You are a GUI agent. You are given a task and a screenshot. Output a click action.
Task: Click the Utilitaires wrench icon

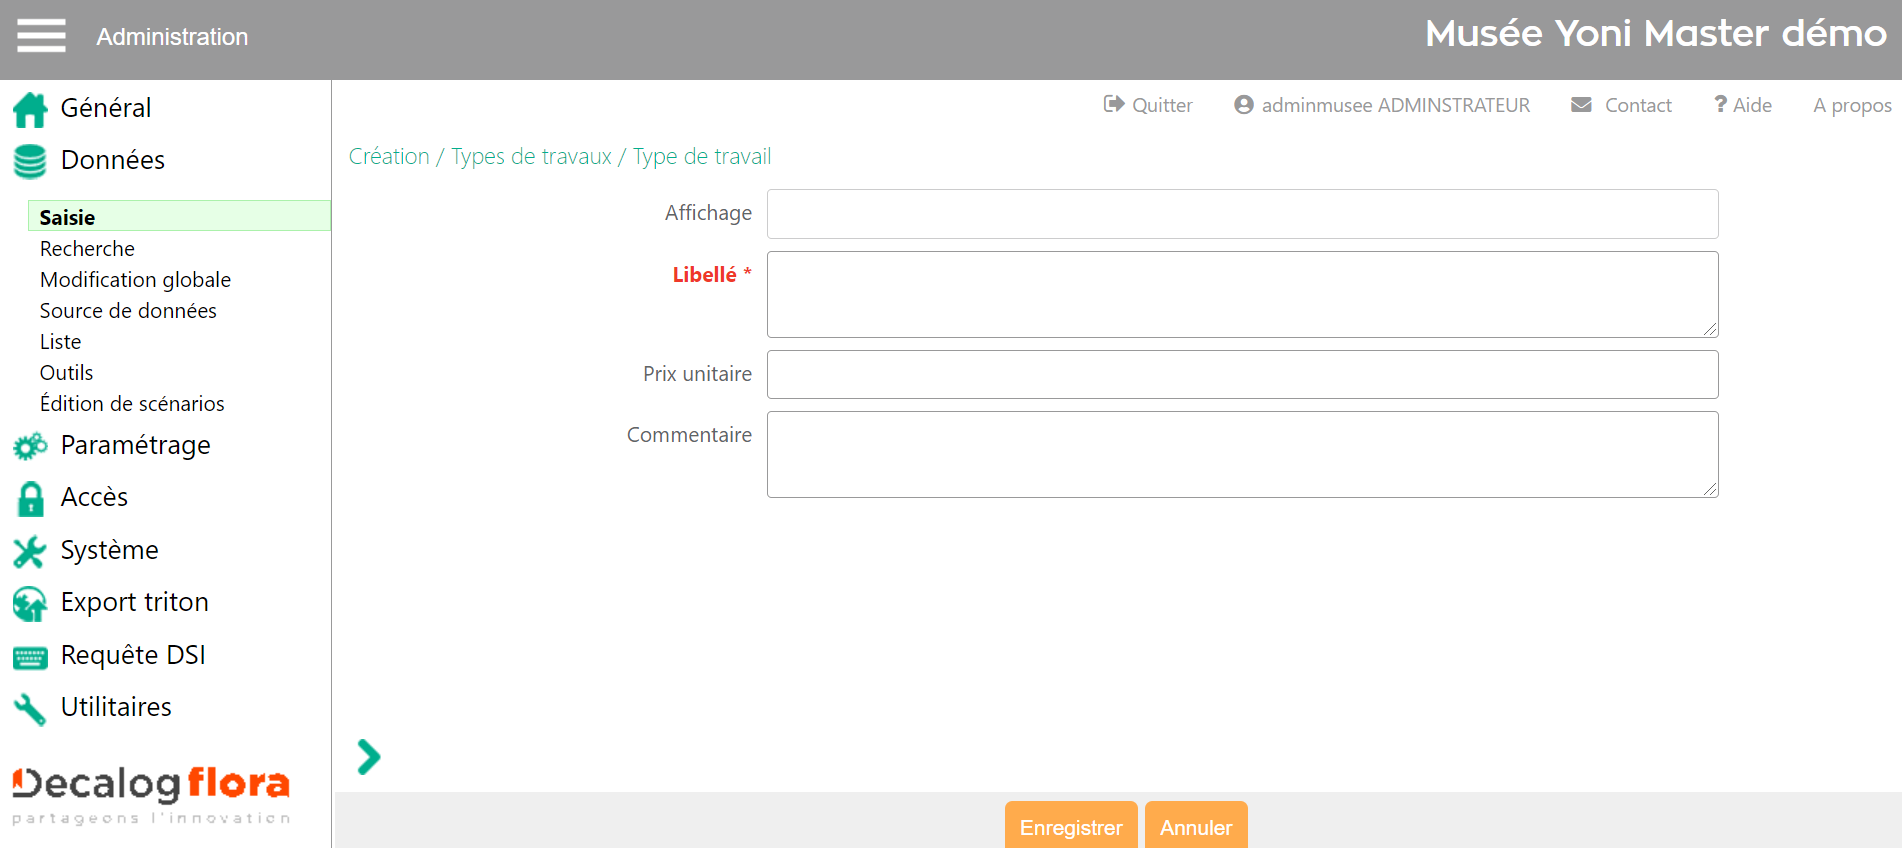(x=30, y=708)
